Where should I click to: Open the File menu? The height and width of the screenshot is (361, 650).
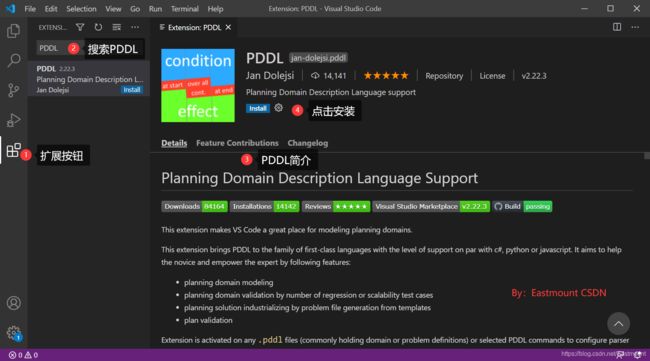[30, 9]
